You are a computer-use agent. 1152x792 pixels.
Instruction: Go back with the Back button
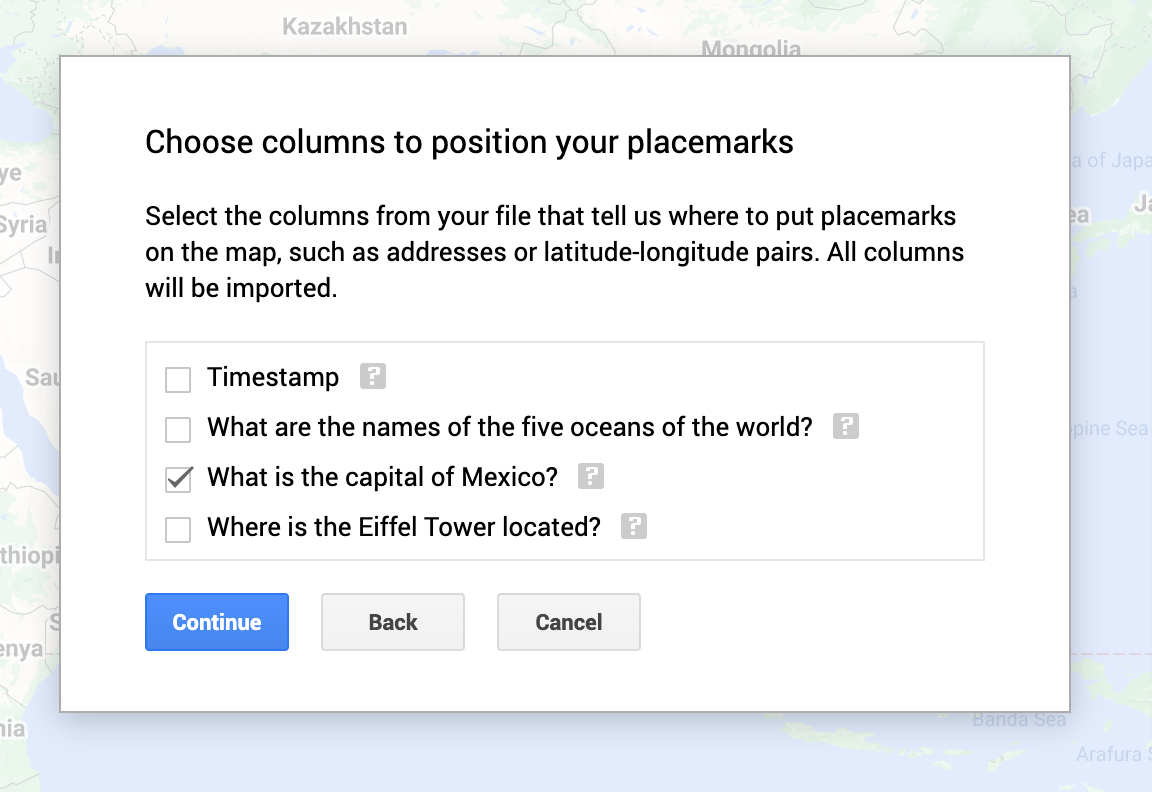392,621
